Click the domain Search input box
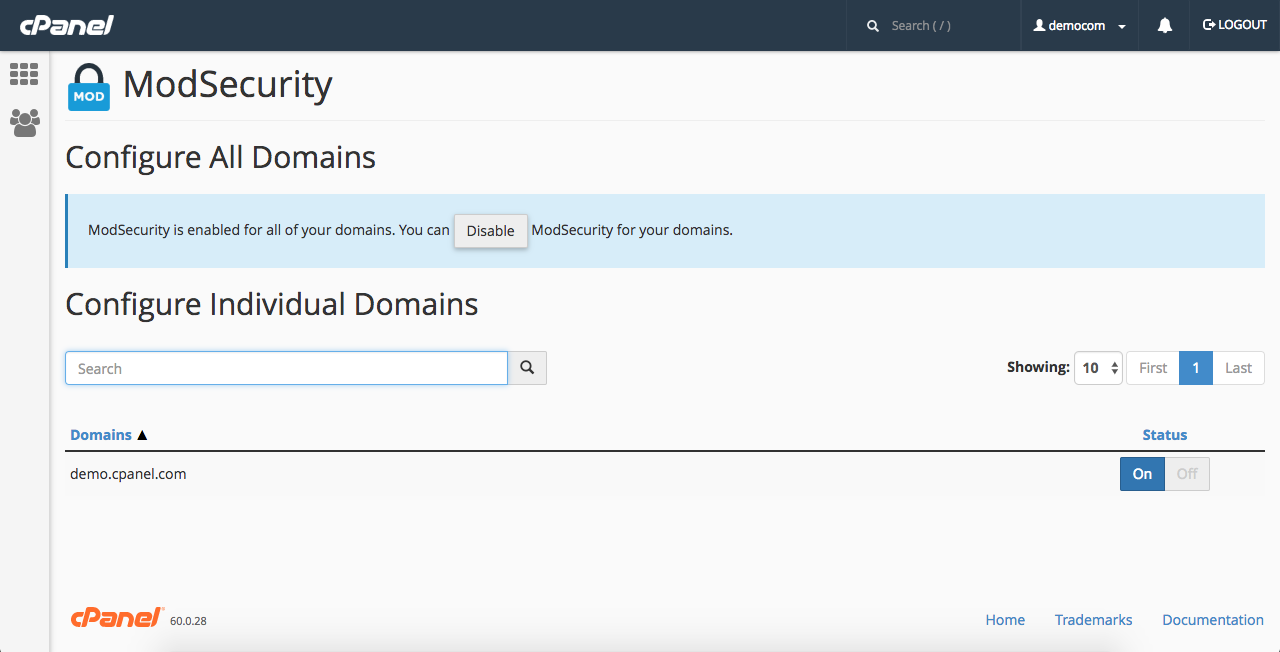Viewport: 1280px width, 652px height. point(286,368)
